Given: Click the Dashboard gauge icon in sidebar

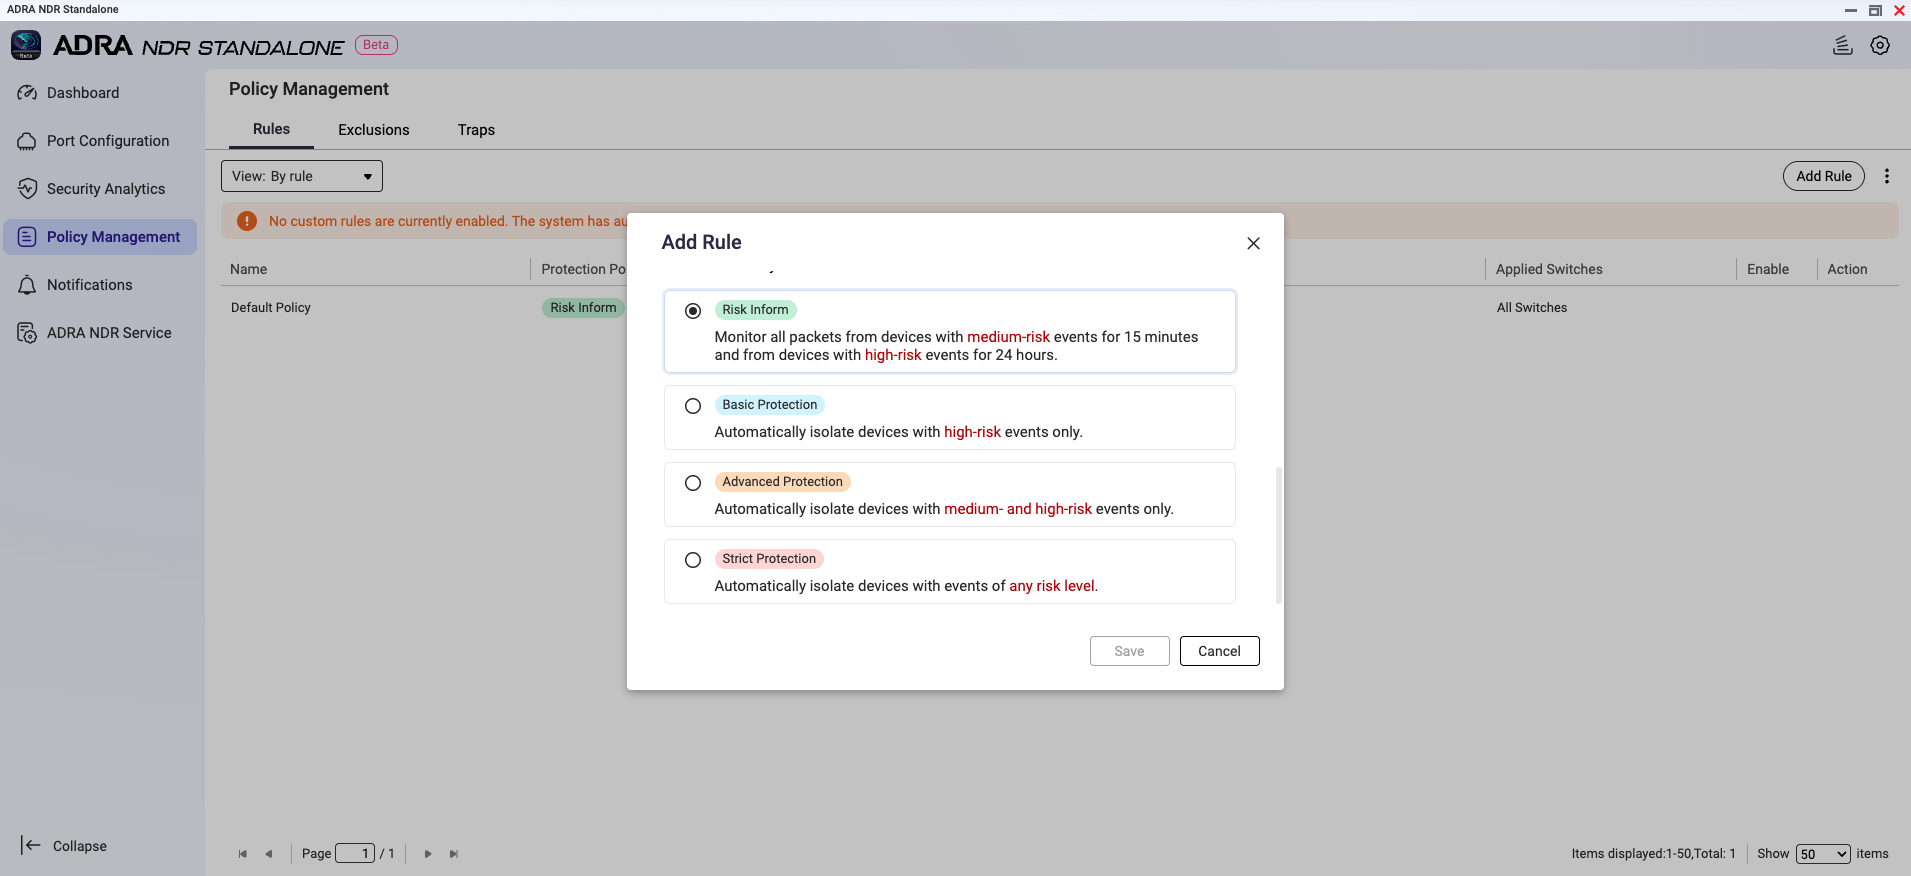Looking at the screenshot, I should [x=27, y=93].
